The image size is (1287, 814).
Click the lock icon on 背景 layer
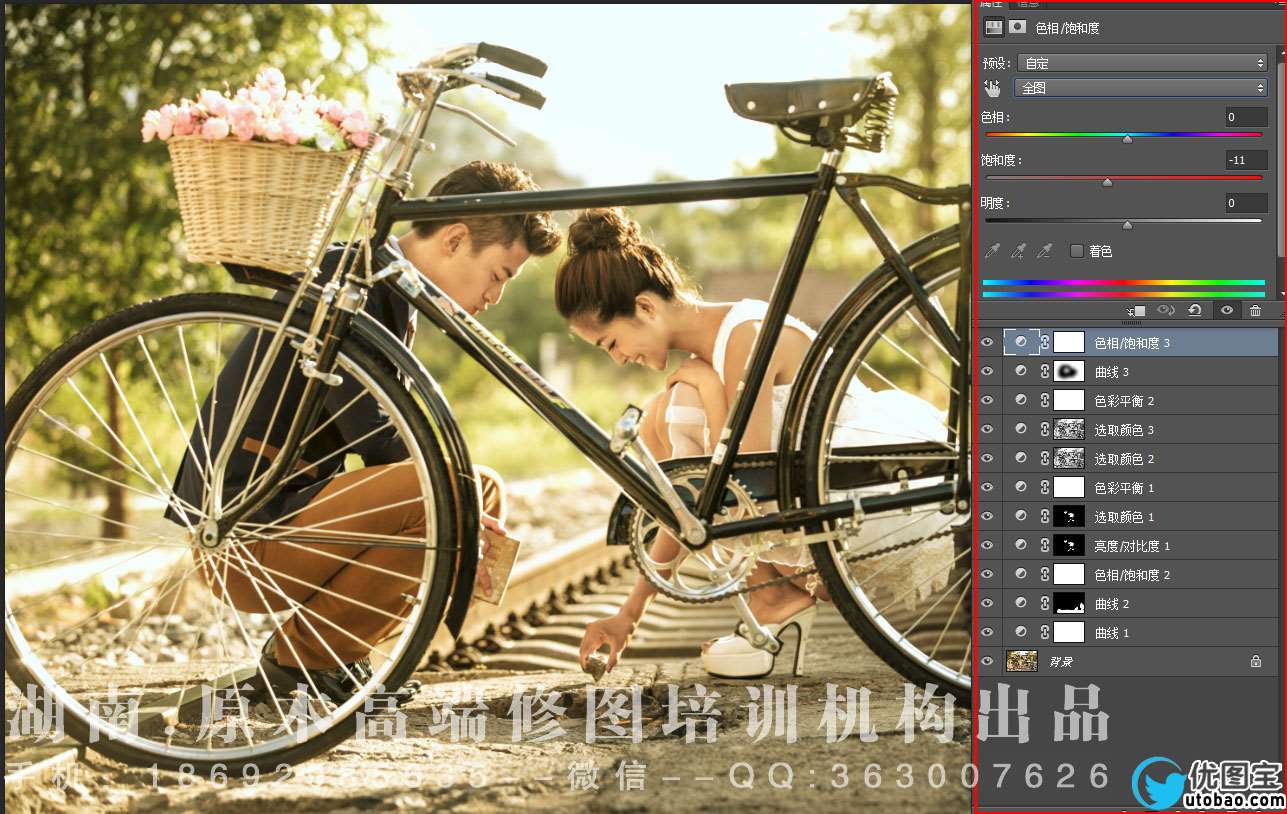coord(1256,661)
